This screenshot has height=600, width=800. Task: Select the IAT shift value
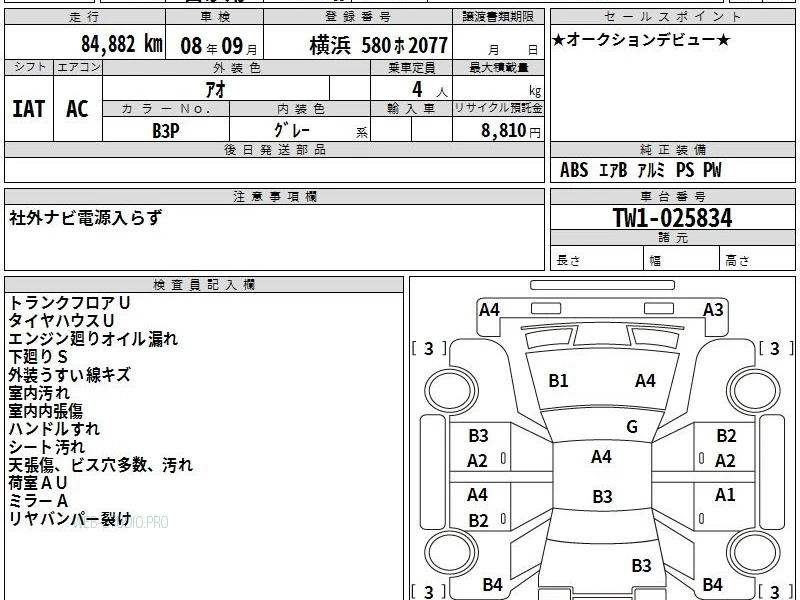click(29, 109)
